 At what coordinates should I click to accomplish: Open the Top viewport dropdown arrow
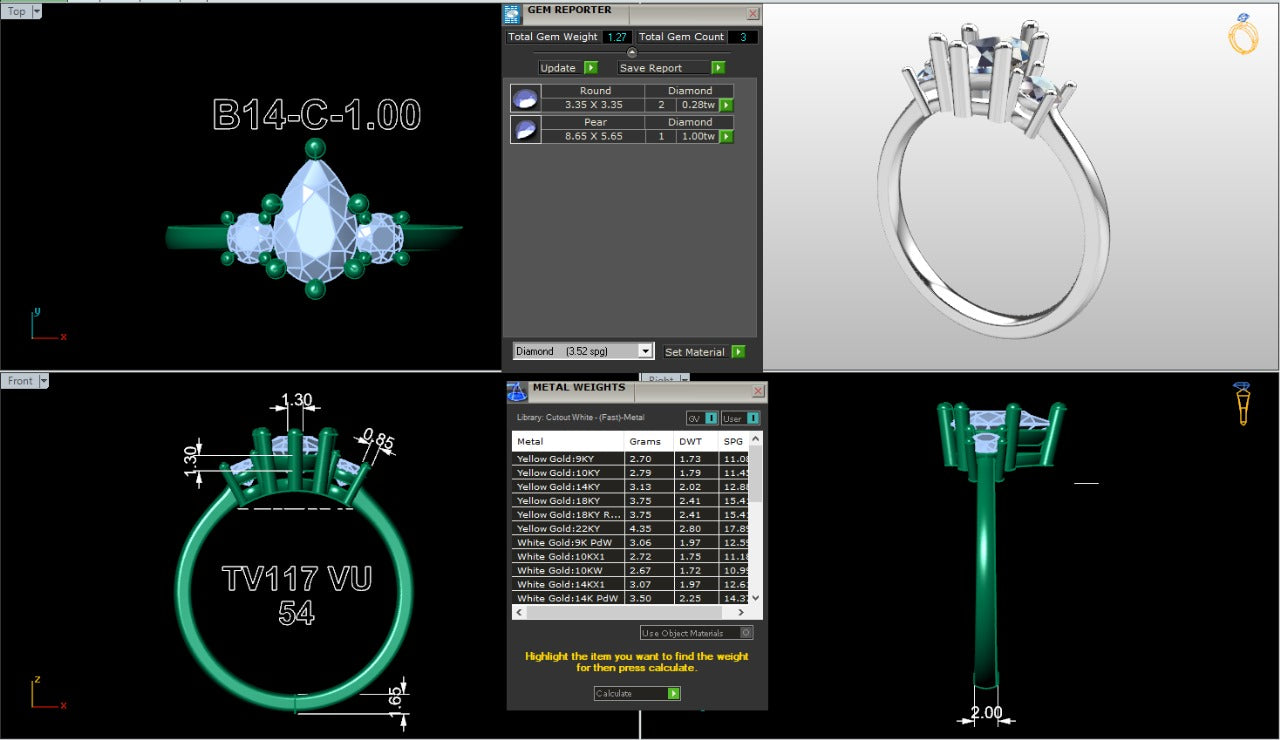point(37,11)
